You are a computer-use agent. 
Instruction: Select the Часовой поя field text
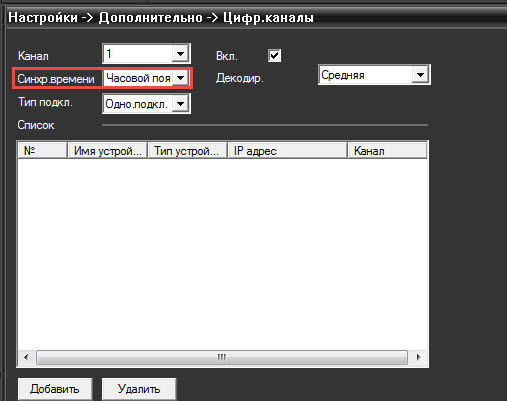[x=138, y=78]
